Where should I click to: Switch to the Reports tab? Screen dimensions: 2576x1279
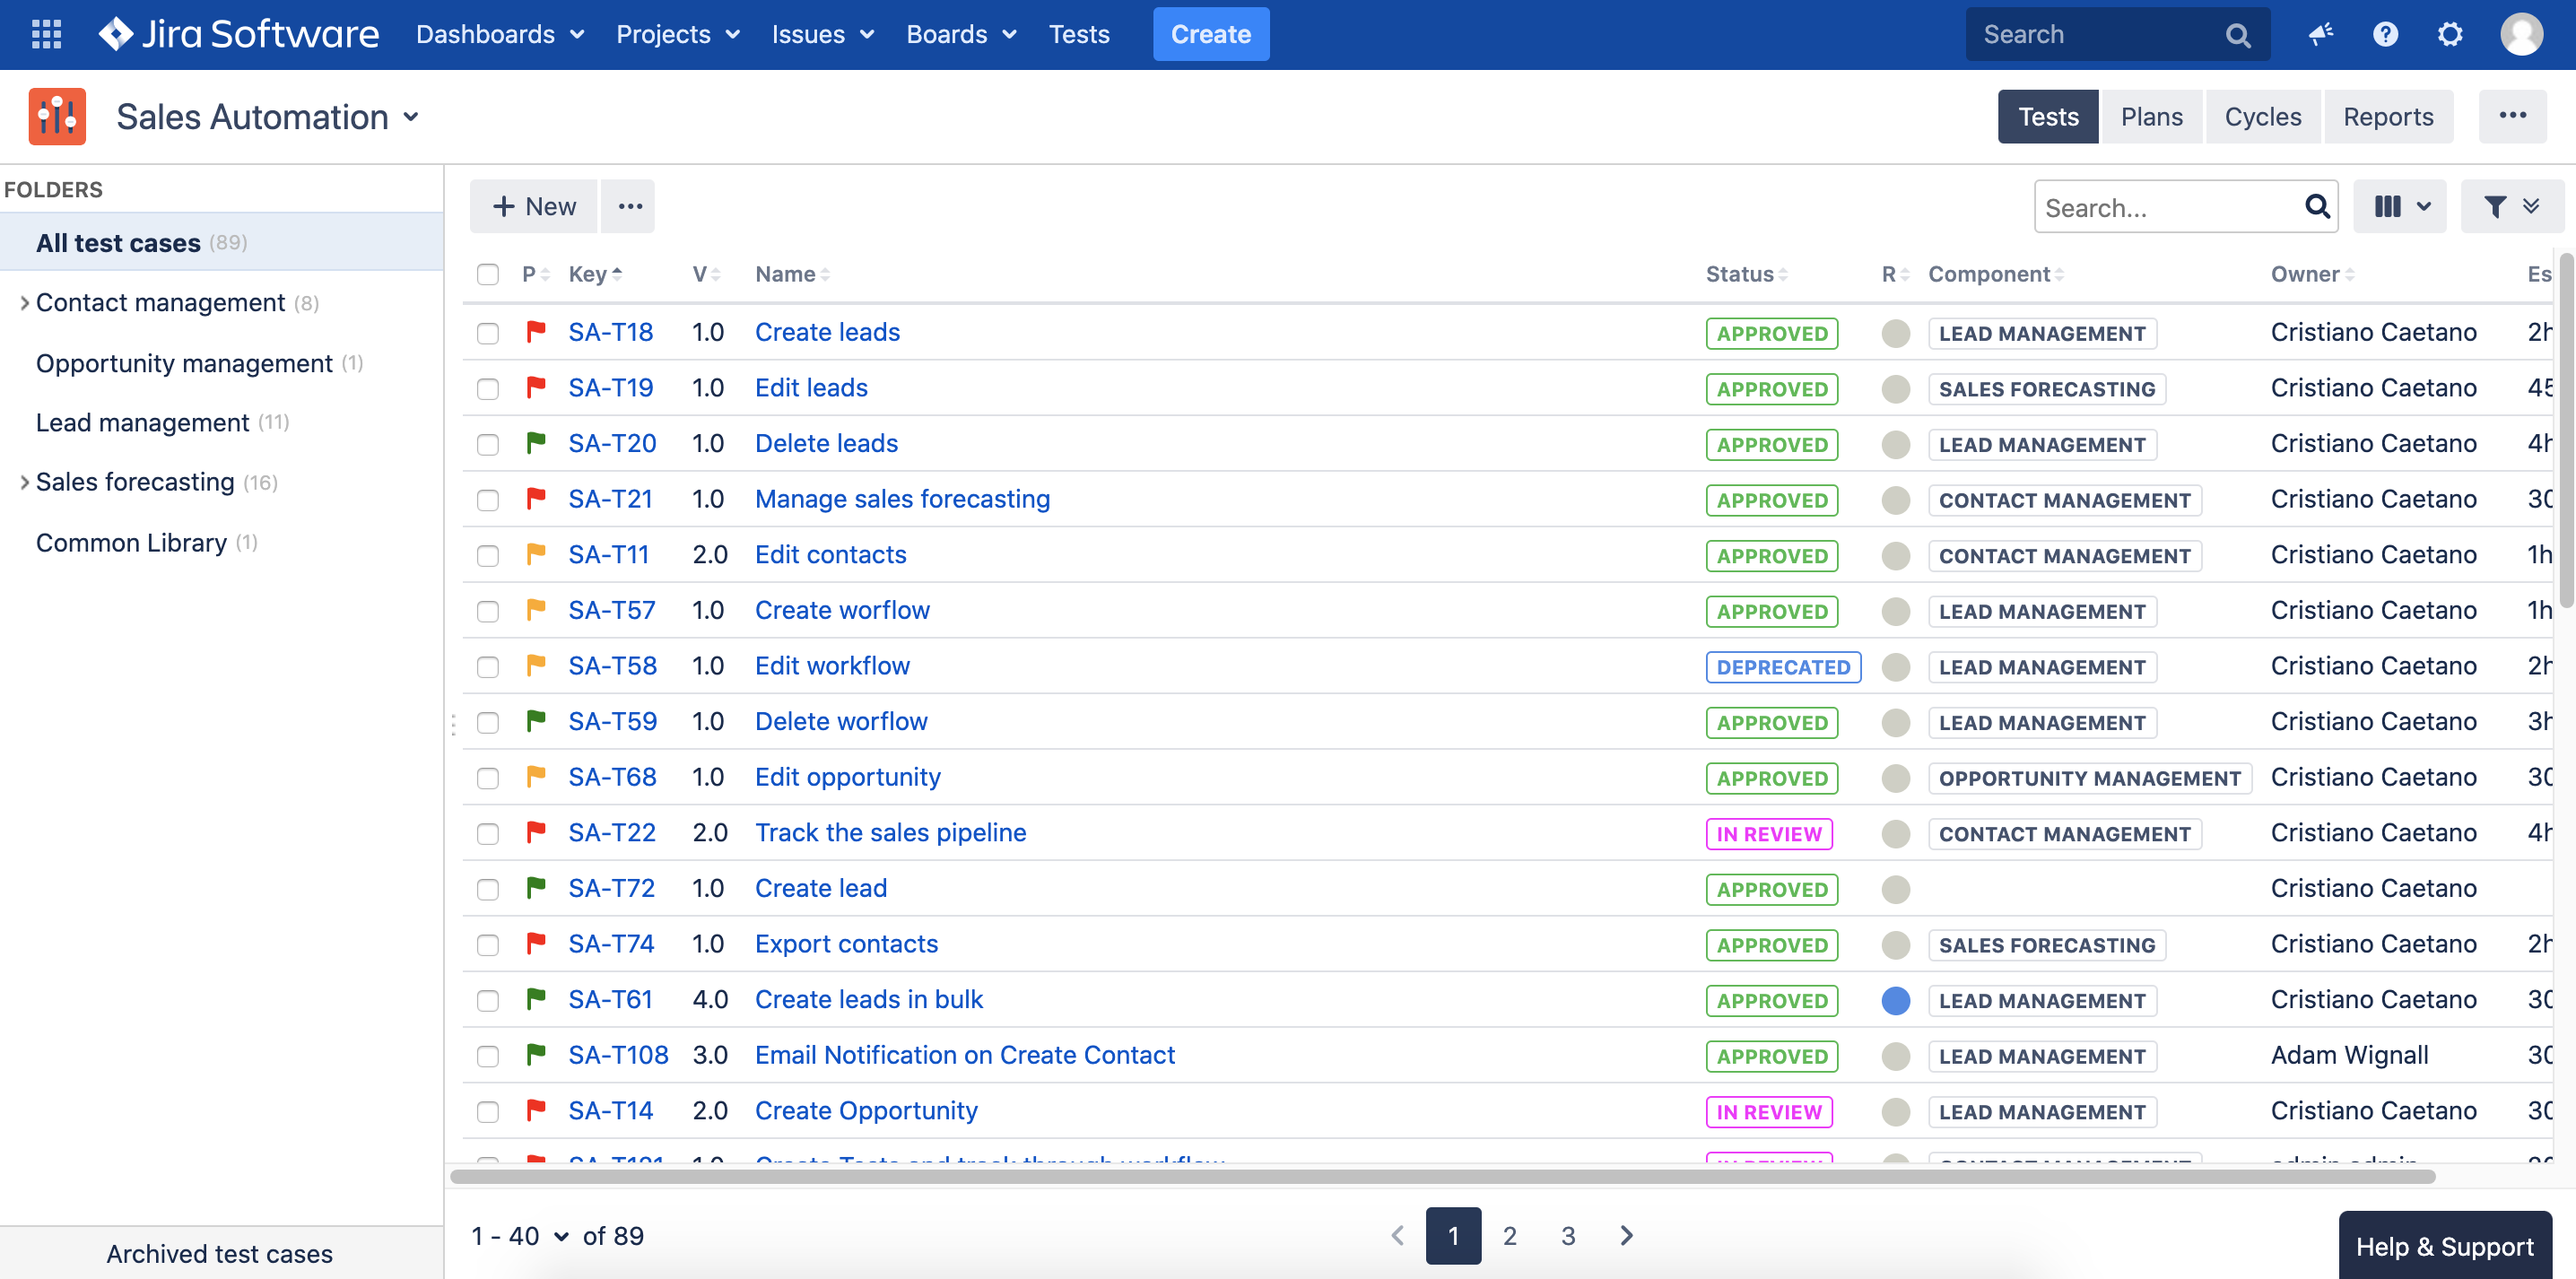[2388, 116]
